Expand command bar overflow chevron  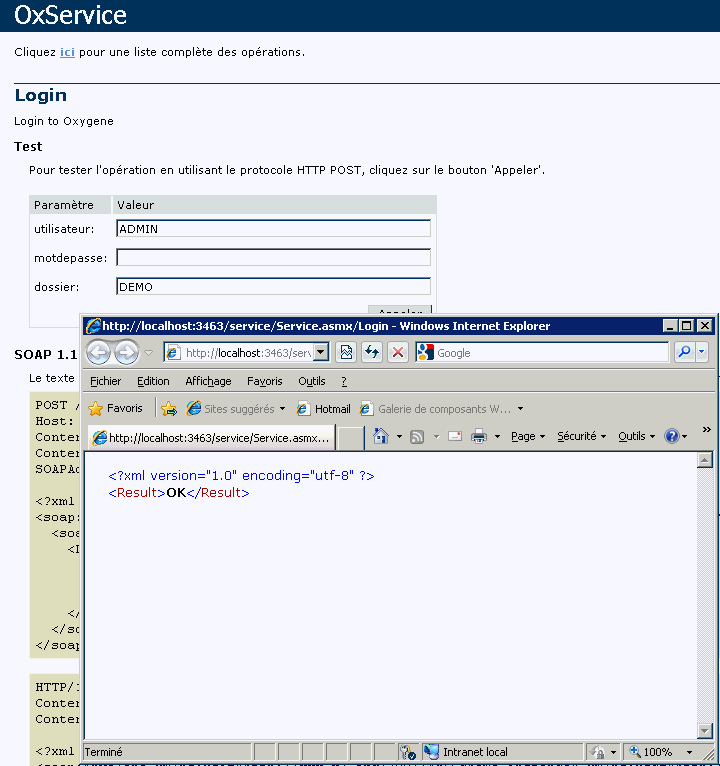[706, 429]
